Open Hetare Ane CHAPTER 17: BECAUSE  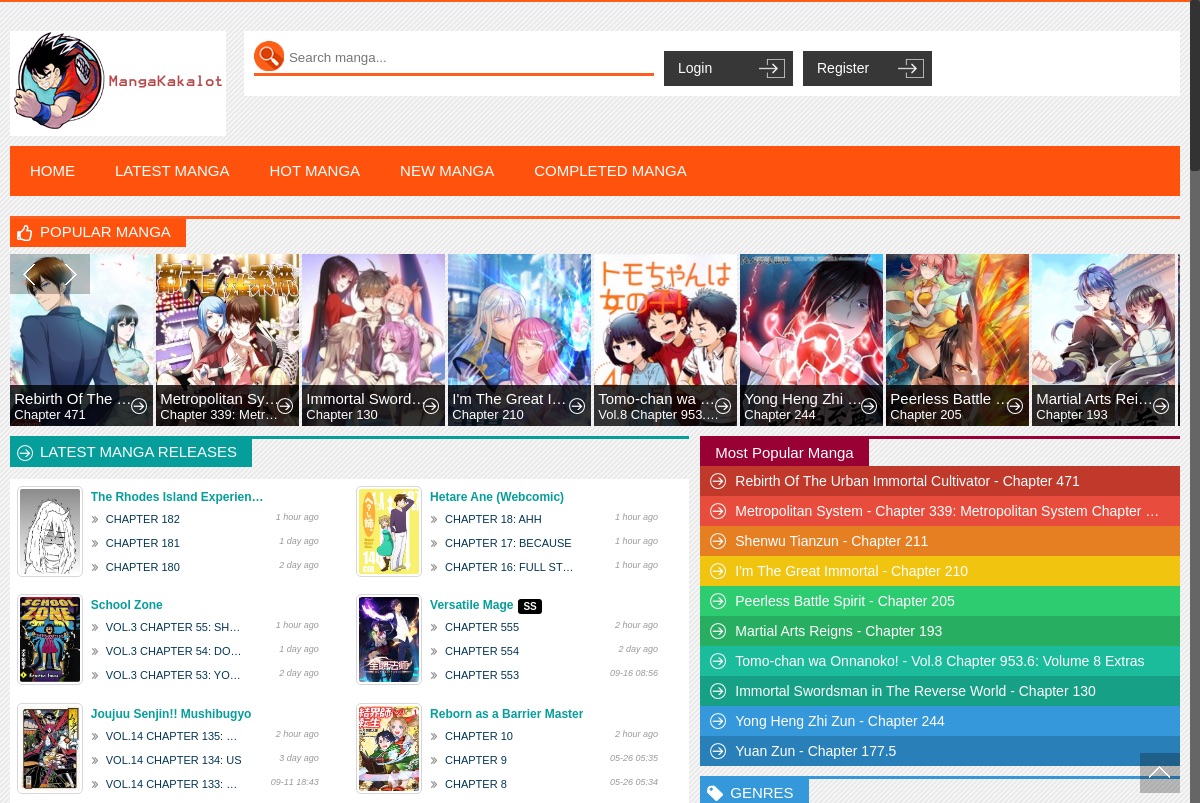(x=508, y=543)
